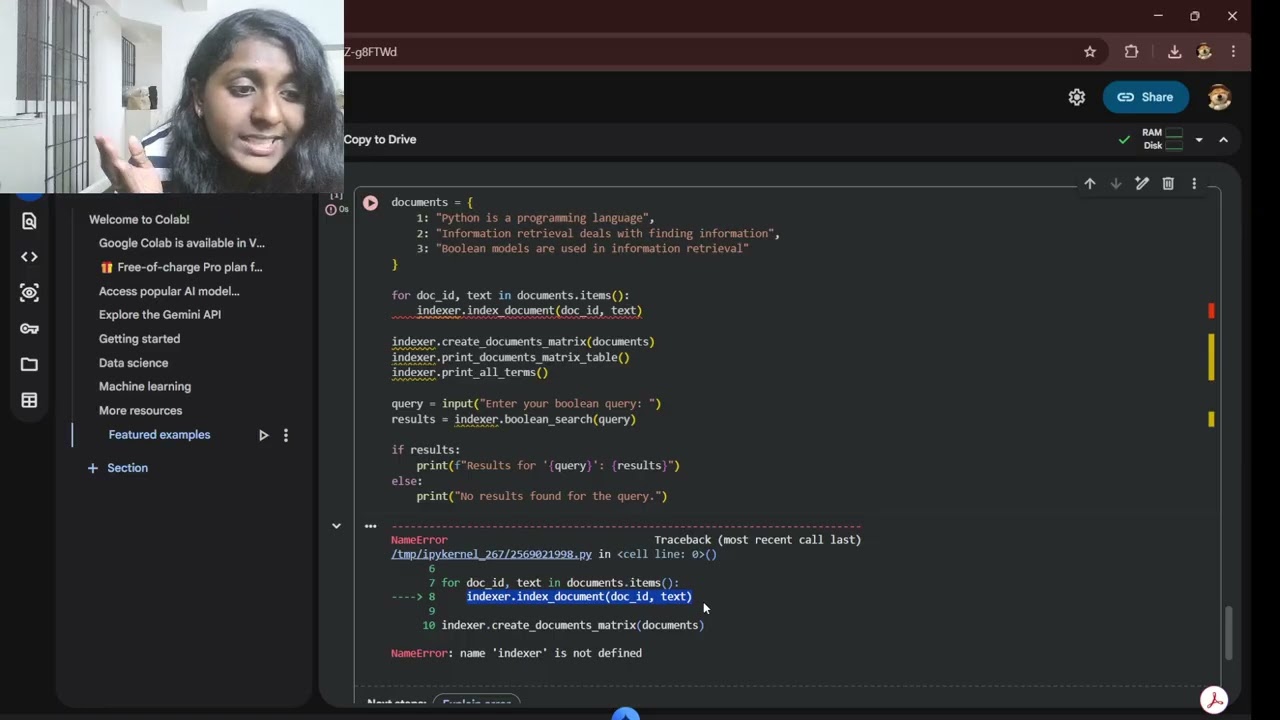Open the Files folder sidebar icon
The height and width of the screenshot is (720, 1280).
click(x=29, y=365)
